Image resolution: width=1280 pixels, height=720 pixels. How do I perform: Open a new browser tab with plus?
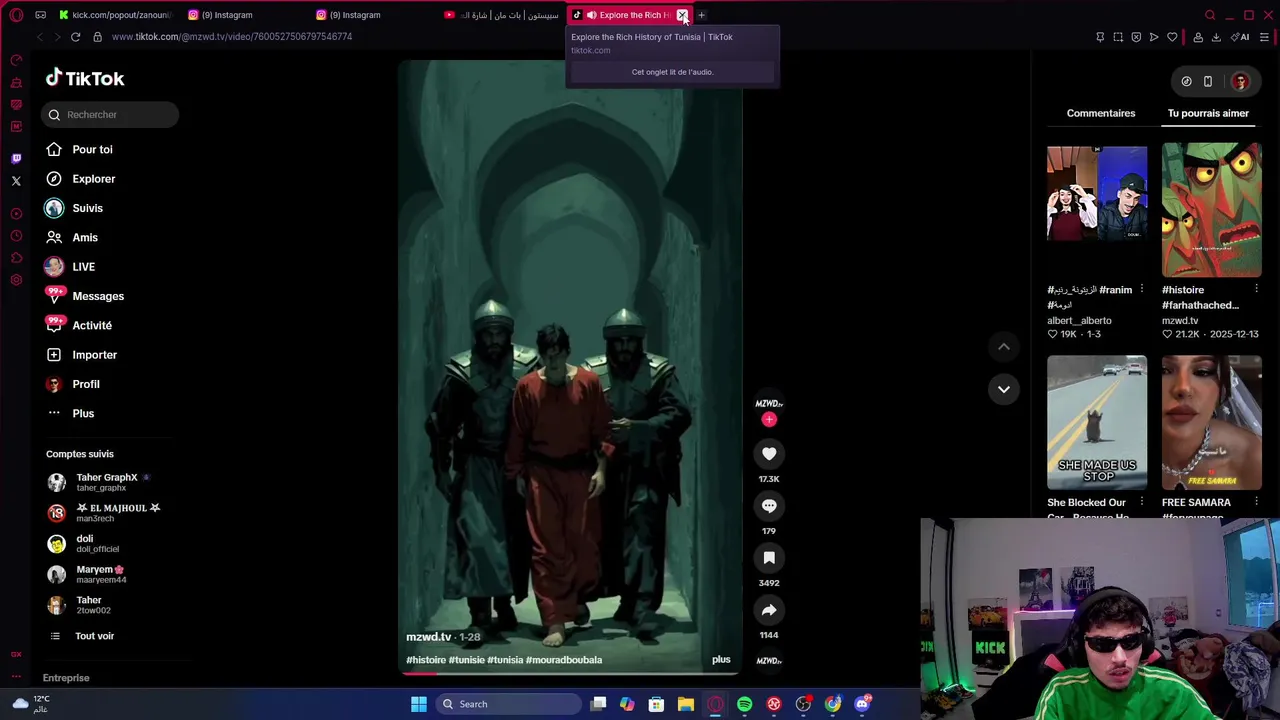point(701,15)
